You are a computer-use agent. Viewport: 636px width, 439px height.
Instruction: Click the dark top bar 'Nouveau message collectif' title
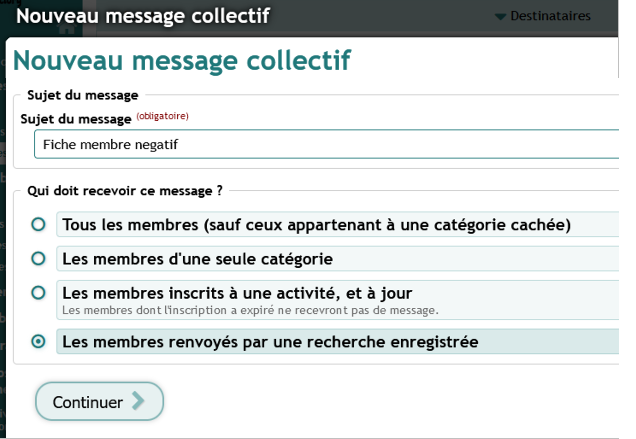pyautogui.click(x=143, y=16)
